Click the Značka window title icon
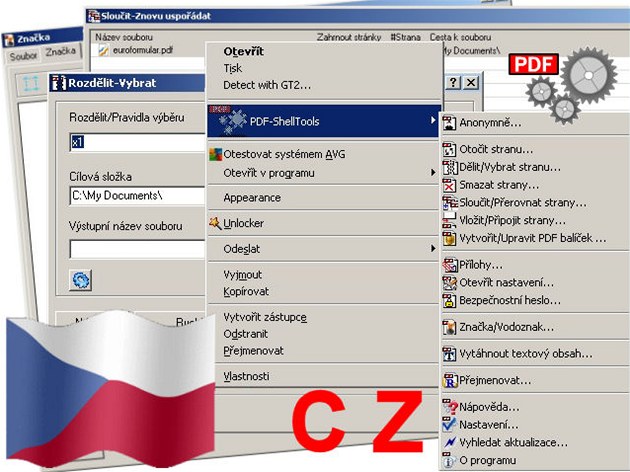This screenshot has width=630, height=472. (x=8, y=41)
